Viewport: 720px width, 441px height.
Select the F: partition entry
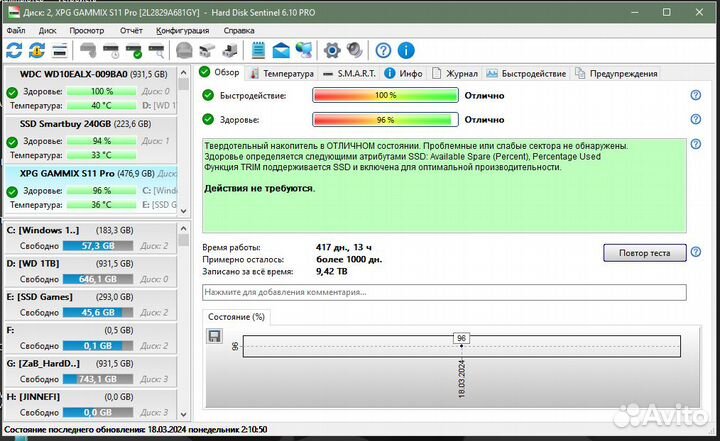90,338
